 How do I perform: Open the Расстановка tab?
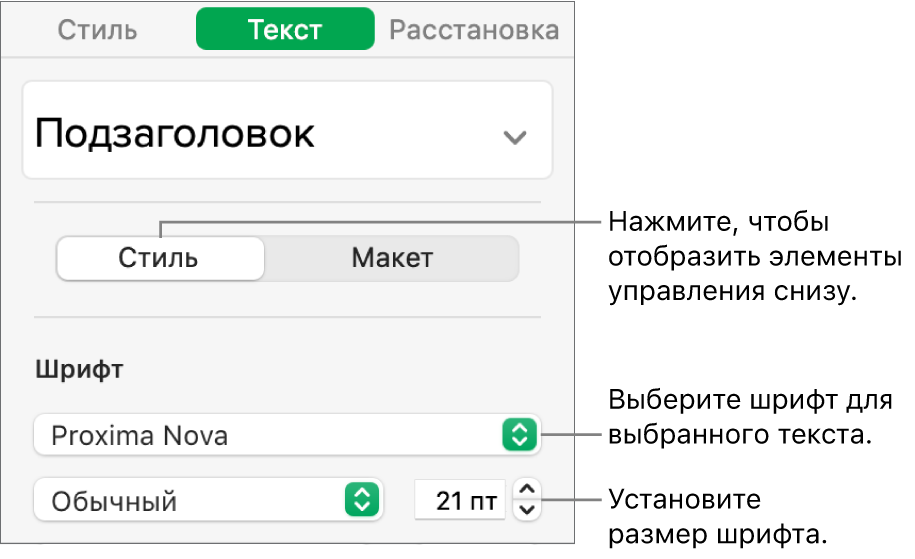[474, 30]
